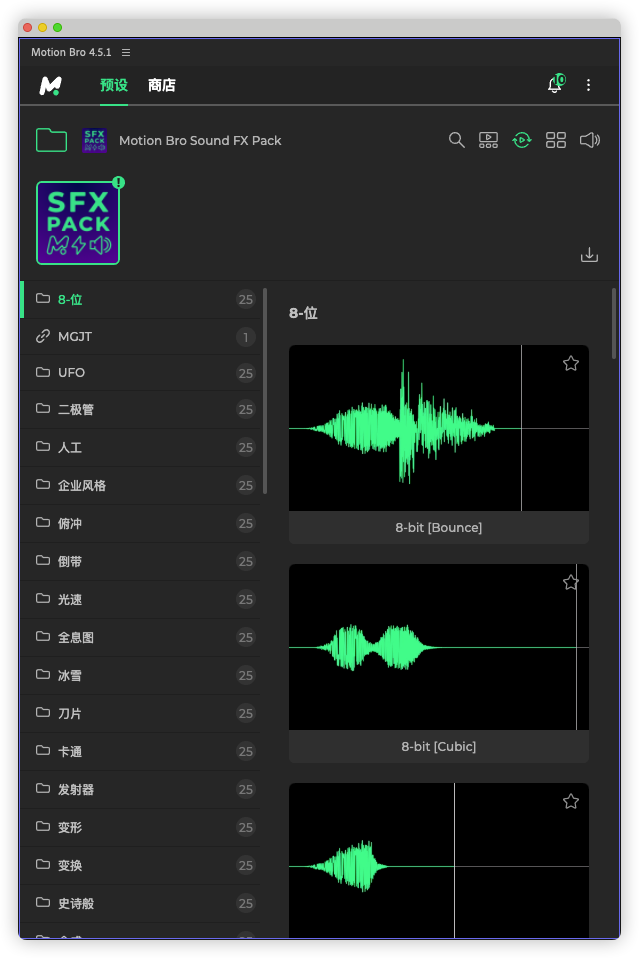Click the download icon below the toolbar

click(589, 254)
